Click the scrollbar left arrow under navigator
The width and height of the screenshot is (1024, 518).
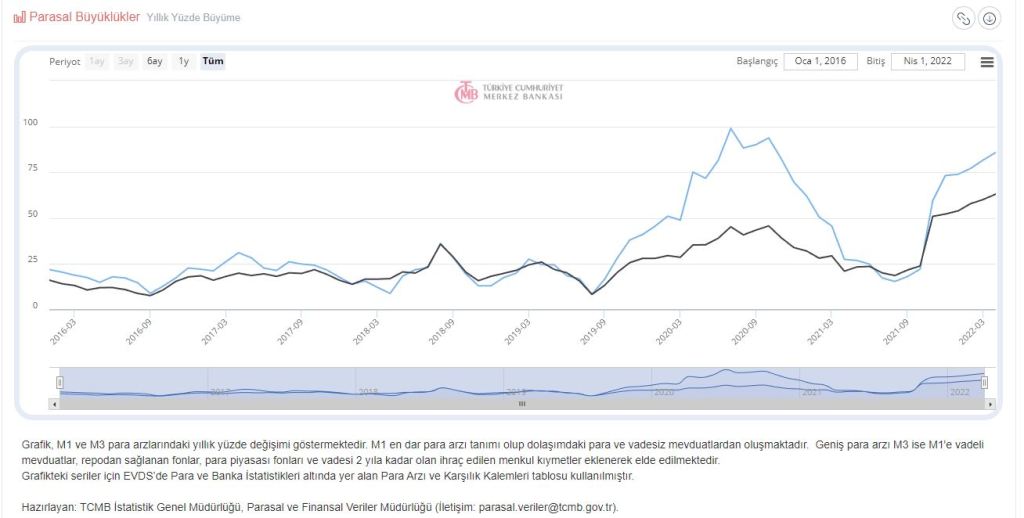(x=54, y=404)
